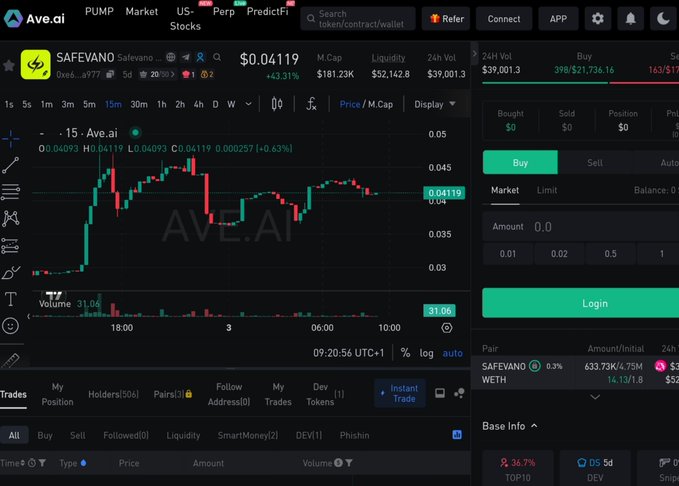The image size is (679, 486).
Task: Switch chart to M.Cap mode
Action: (x=380, y=104)
